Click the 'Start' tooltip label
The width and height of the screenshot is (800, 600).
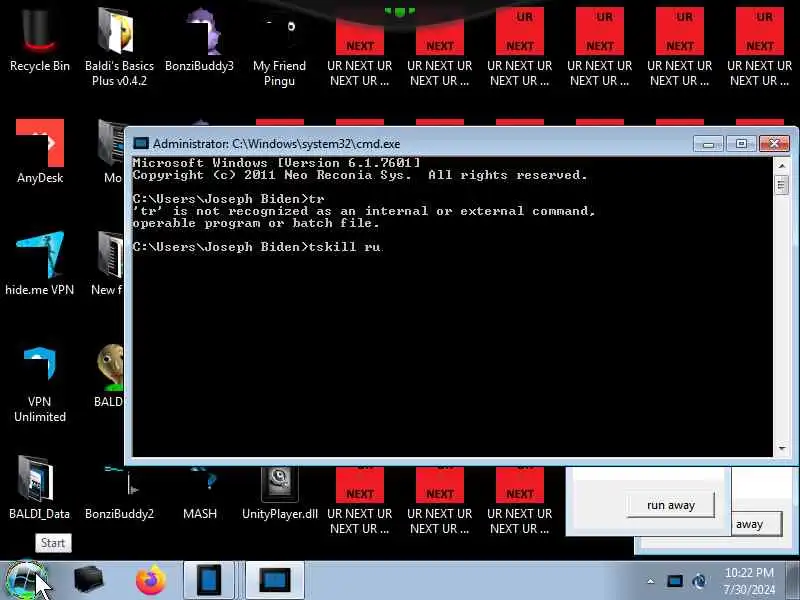[53, 543]
